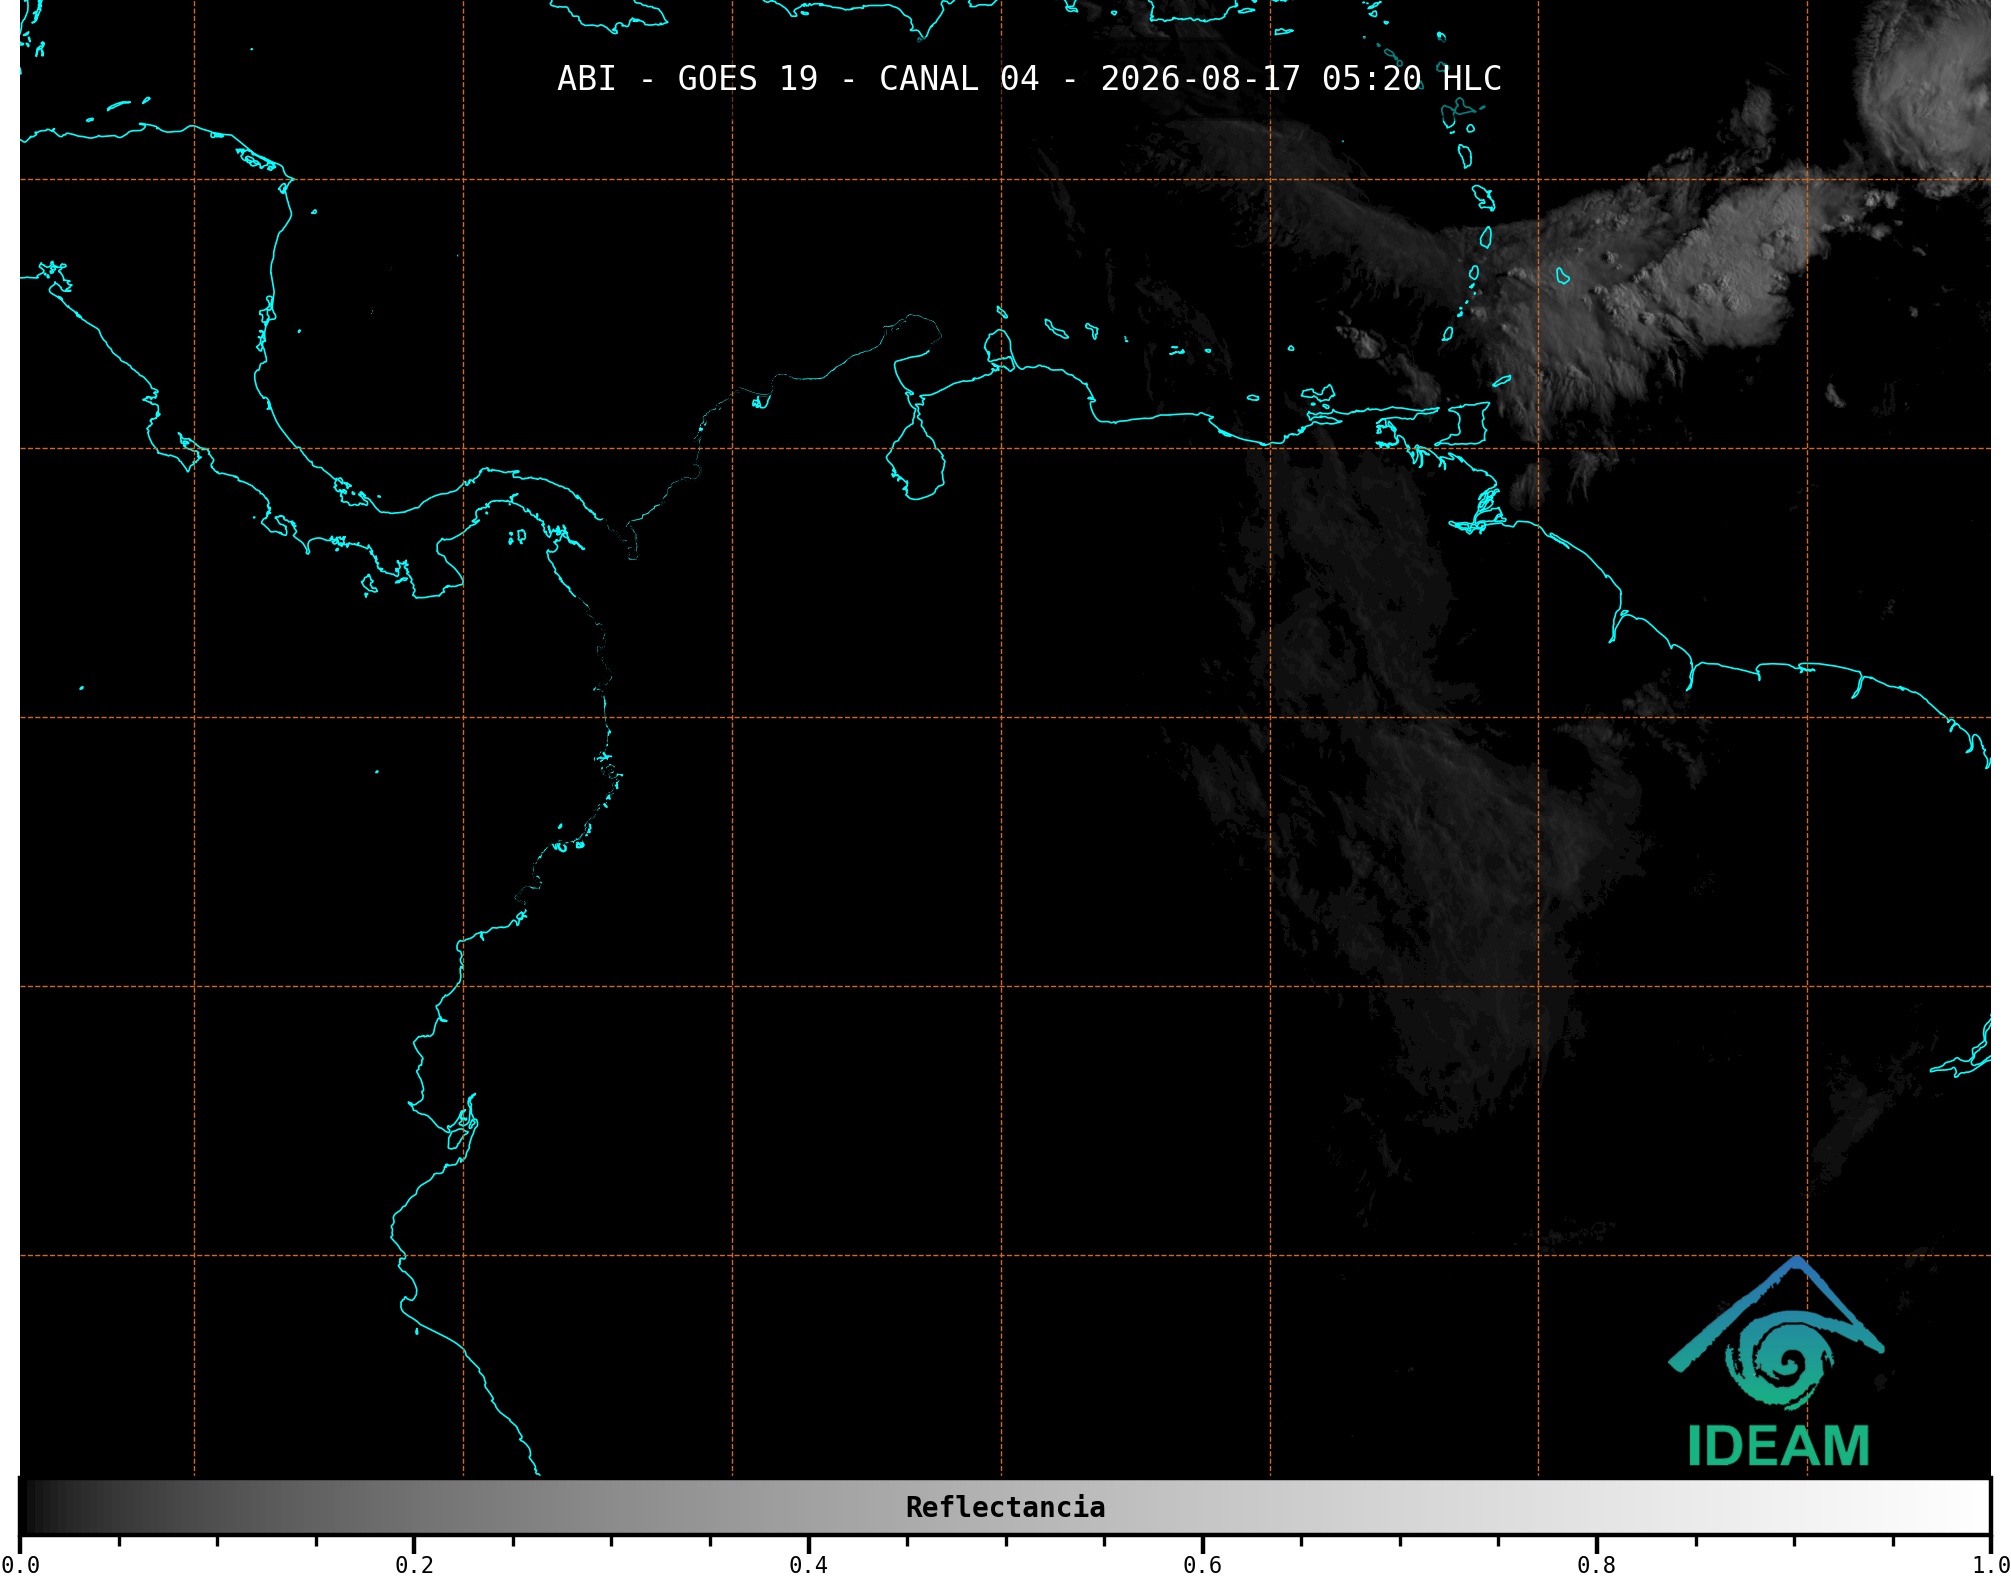Click the 0.8 colorbar tick label

[1596, 1565]
